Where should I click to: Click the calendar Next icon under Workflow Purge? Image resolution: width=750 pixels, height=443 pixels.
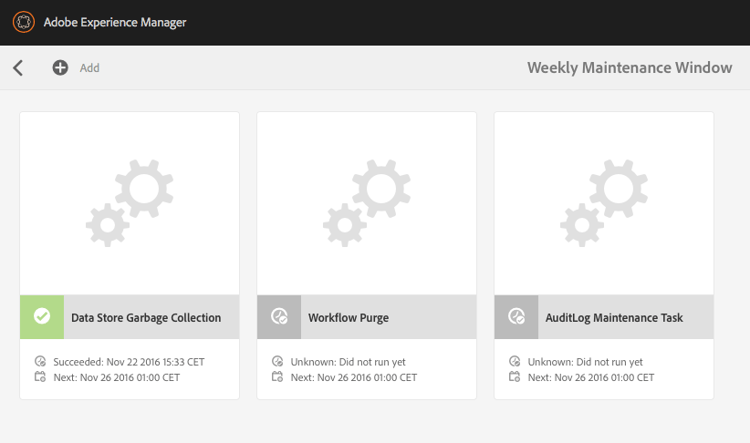[277, 377]
